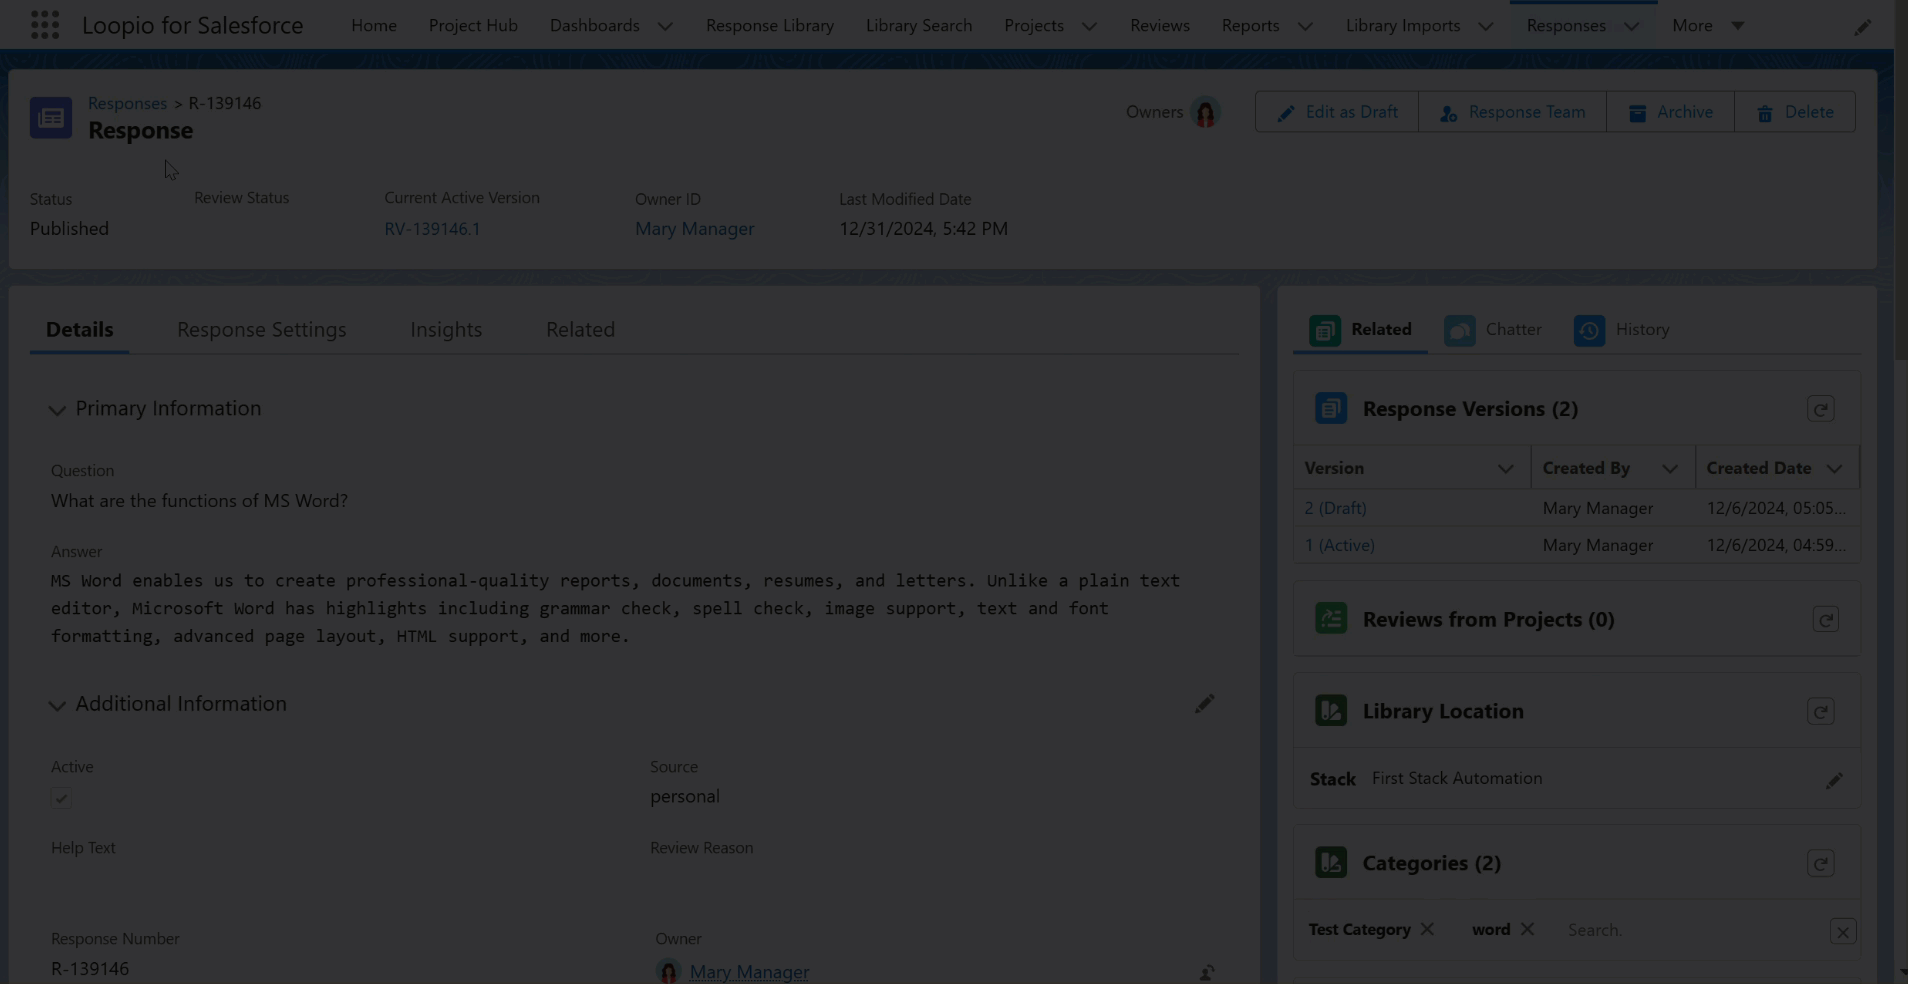Click the Response record icon beside the title
The width and height of the screenshot is (1908, 984).
click(51, 117)
